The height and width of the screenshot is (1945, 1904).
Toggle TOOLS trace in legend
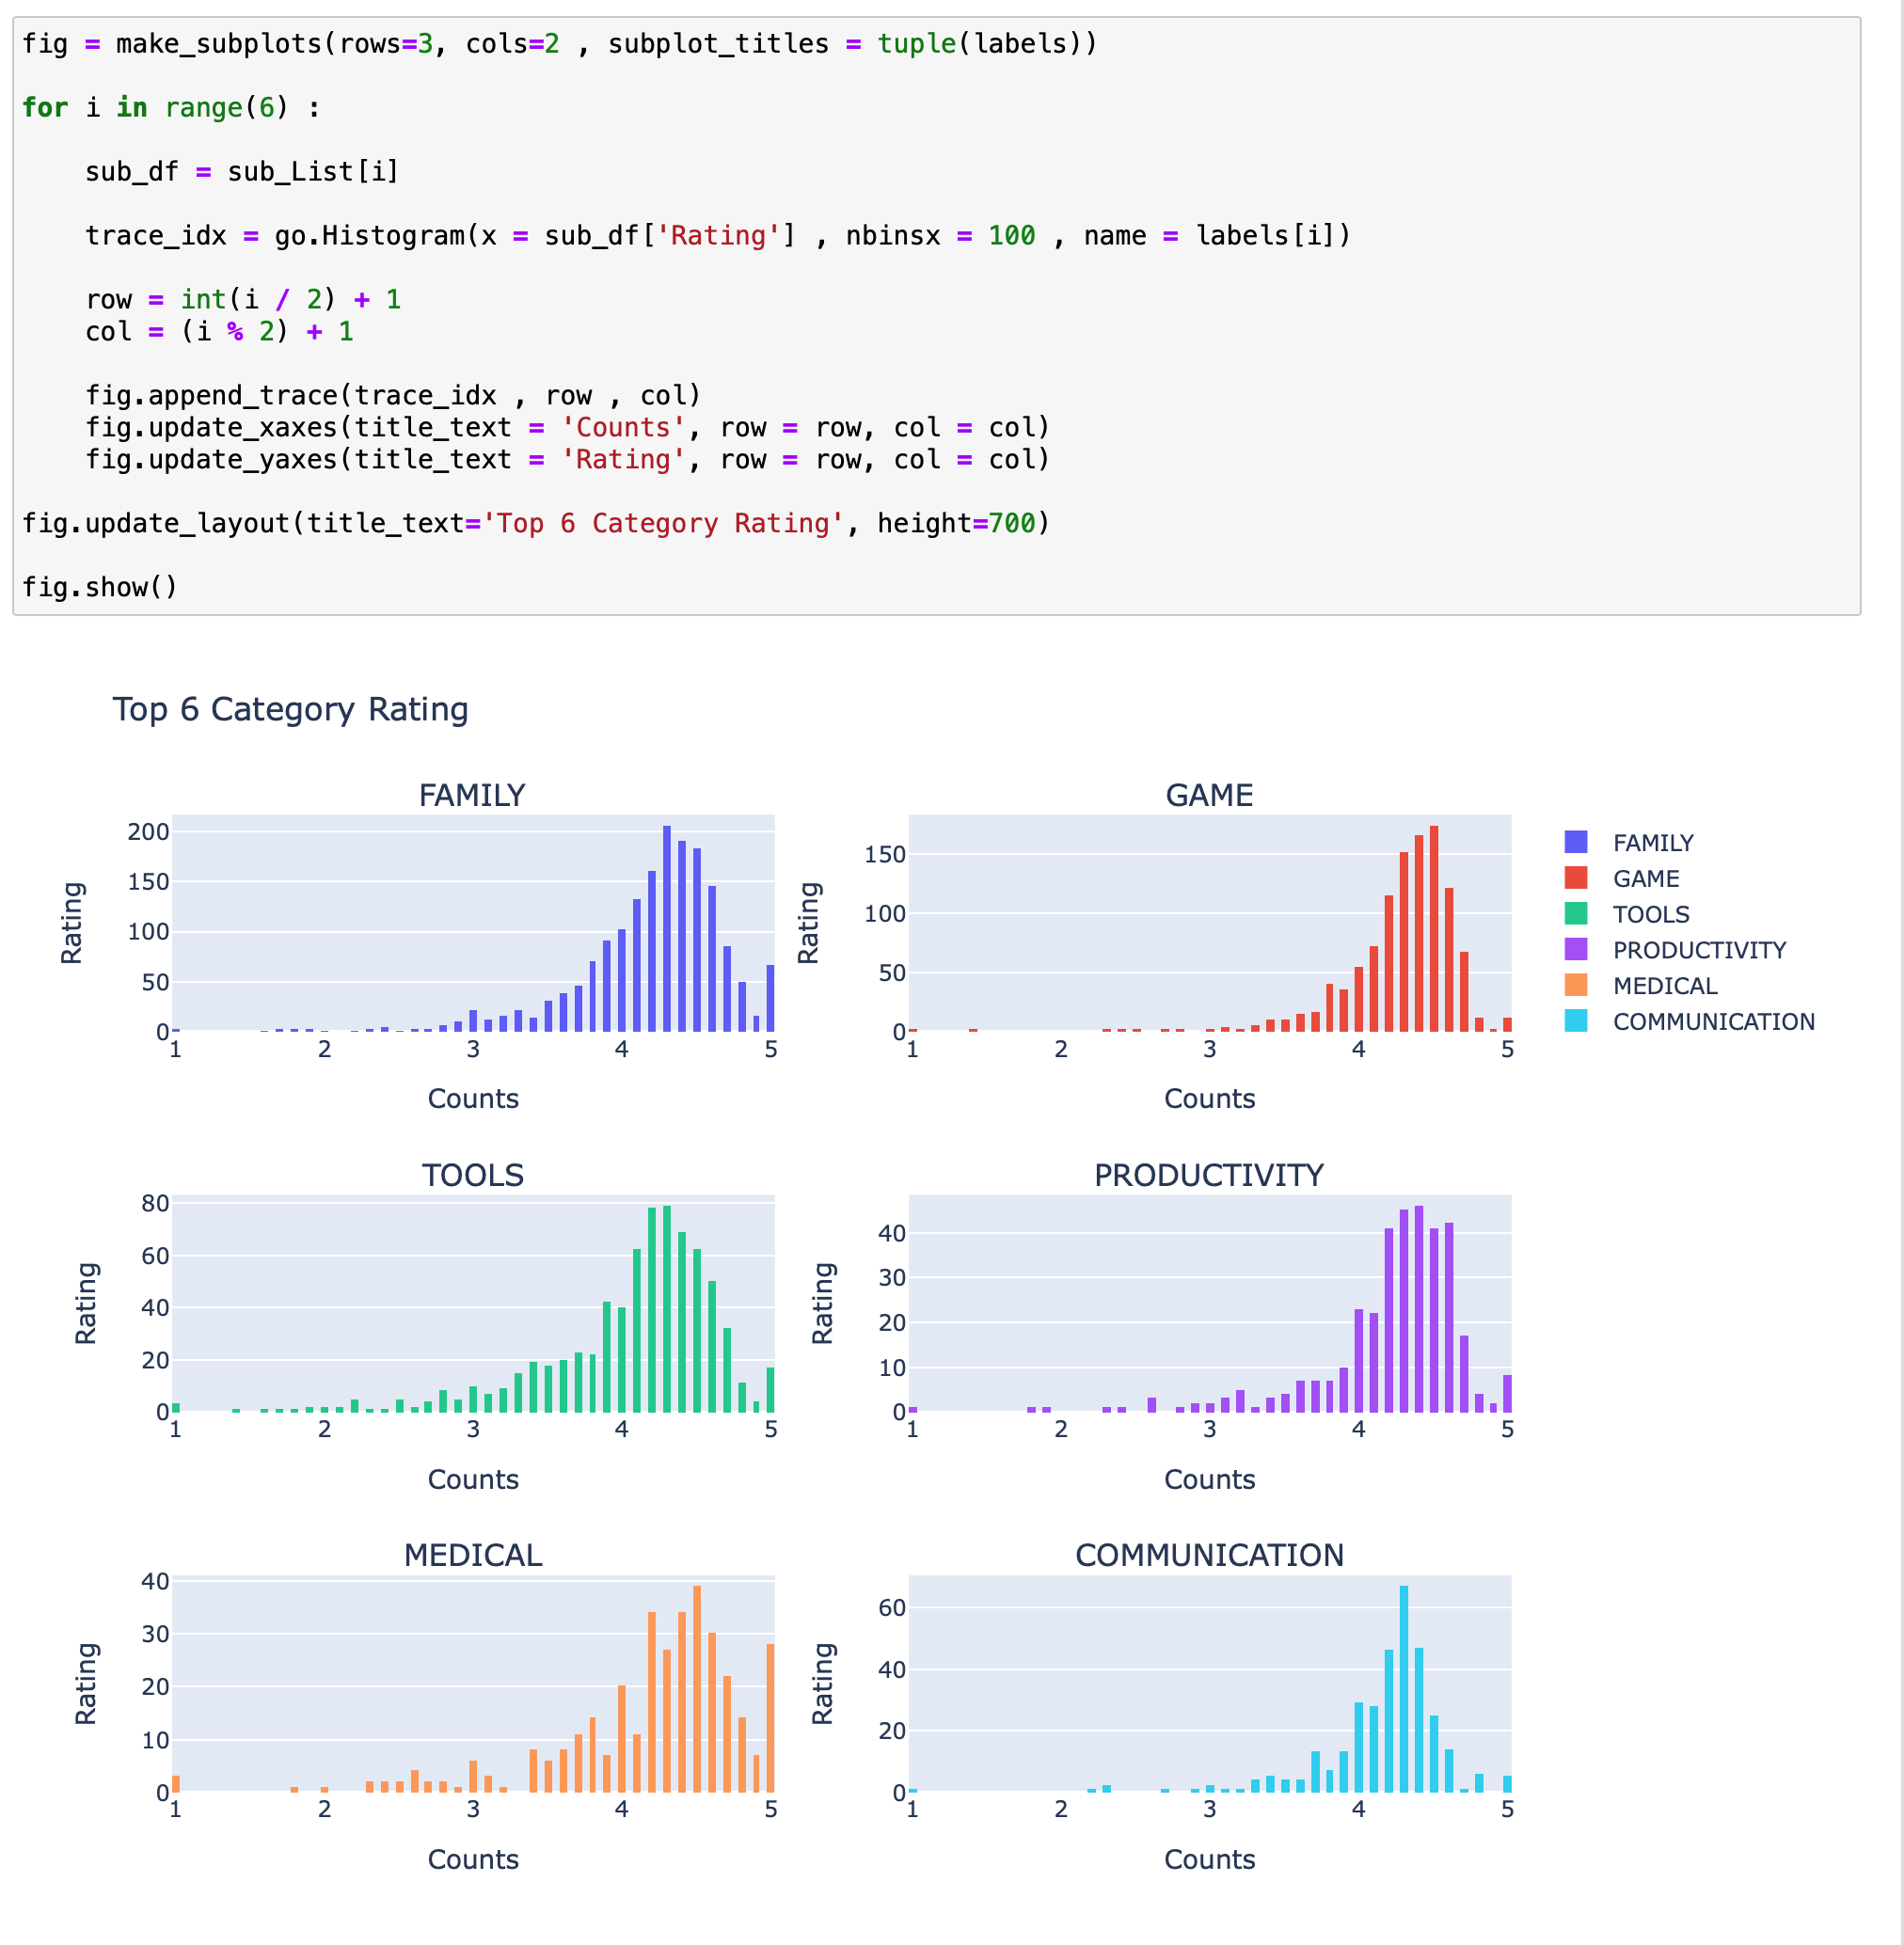[x=1650, y=914]
